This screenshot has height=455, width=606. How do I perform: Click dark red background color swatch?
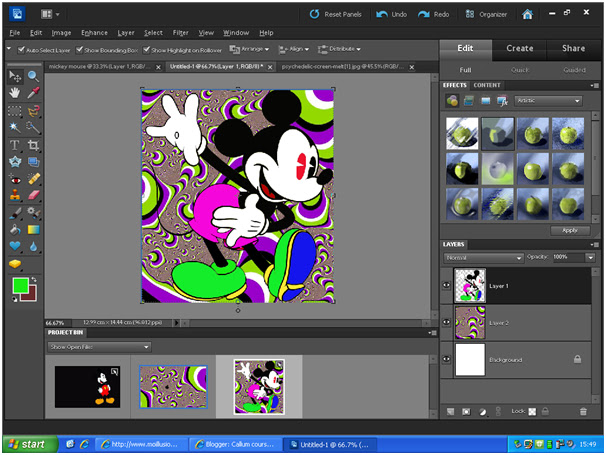pyautogui.click(x=32, y=295)
